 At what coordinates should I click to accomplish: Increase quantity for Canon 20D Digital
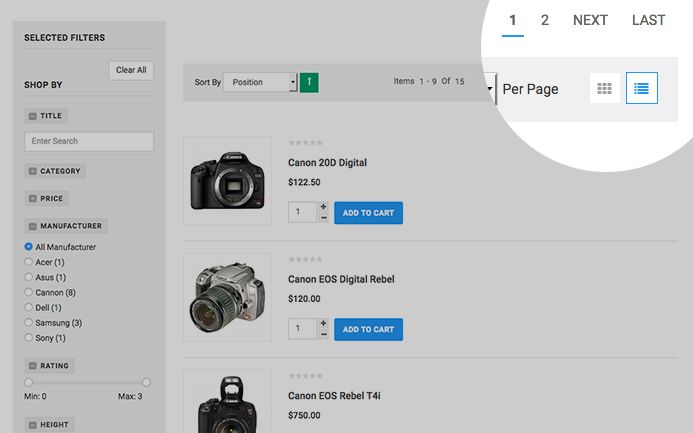324,207
